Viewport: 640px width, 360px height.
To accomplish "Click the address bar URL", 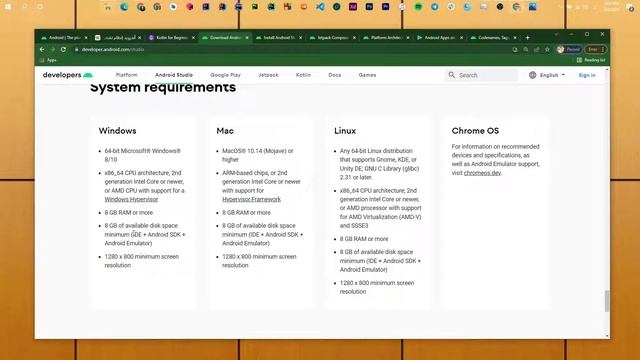I will click(x=113, y=49).
